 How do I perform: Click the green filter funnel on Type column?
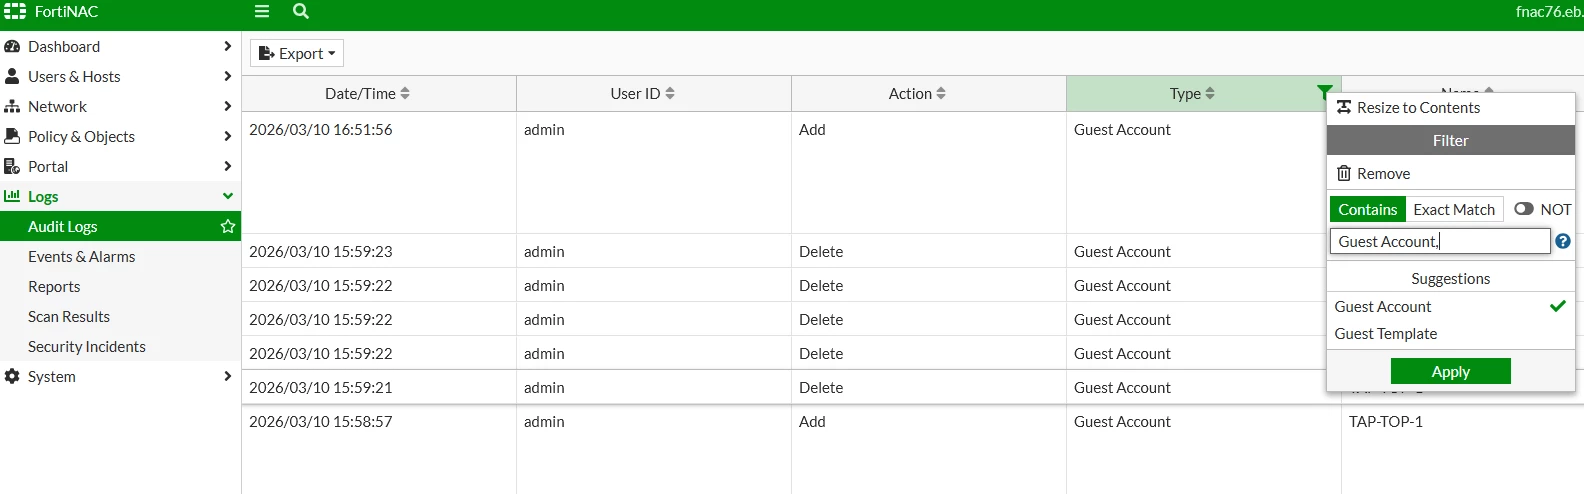pyautogui.click(x=1325, y=92)
